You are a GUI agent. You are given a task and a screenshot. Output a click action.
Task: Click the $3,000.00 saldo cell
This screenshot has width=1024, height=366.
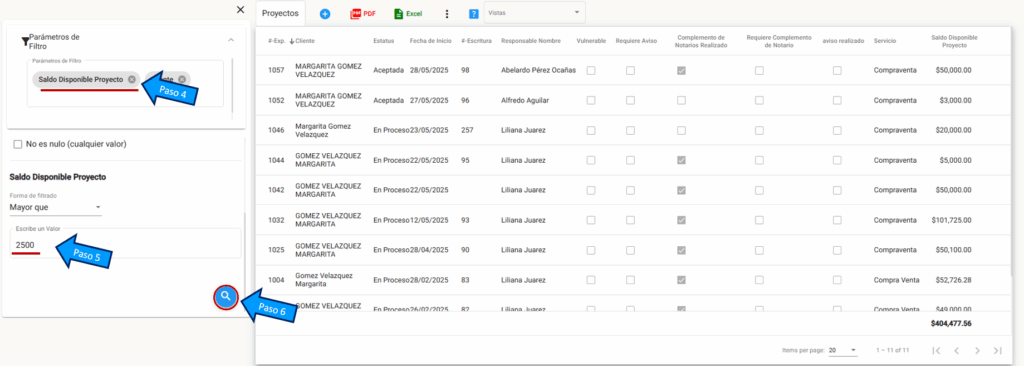click(955, 100)
